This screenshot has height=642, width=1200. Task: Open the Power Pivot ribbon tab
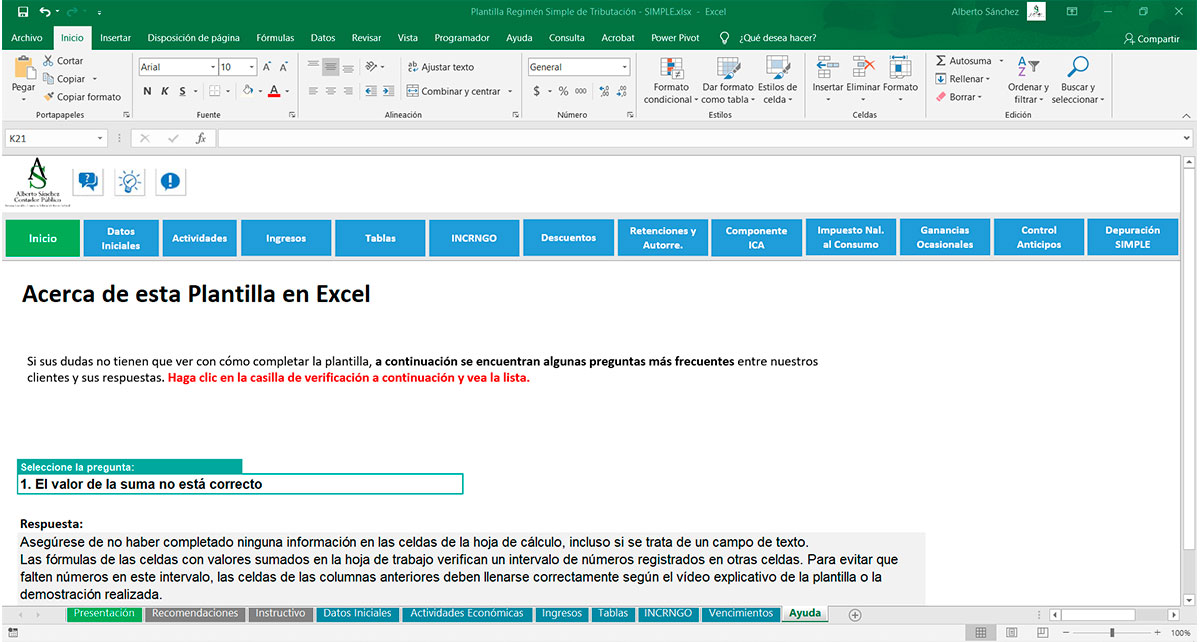click(675, 38)
